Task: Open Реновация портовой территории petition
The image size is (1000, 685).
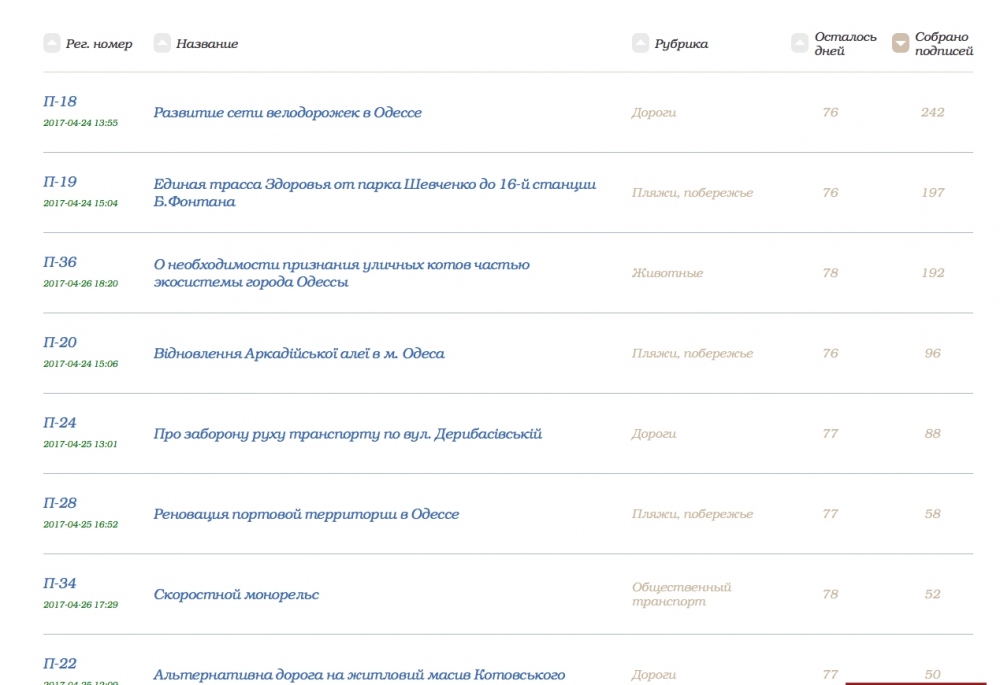Action: 306,514
